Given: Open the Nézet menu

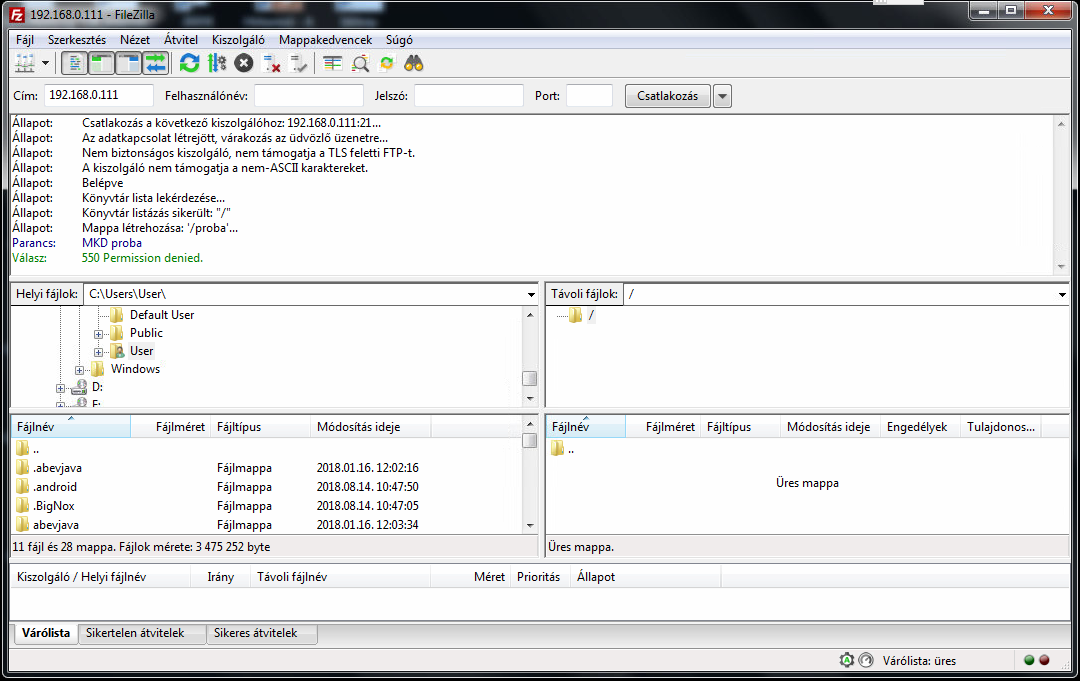Looking at the screenshot, I should (135, 40).
